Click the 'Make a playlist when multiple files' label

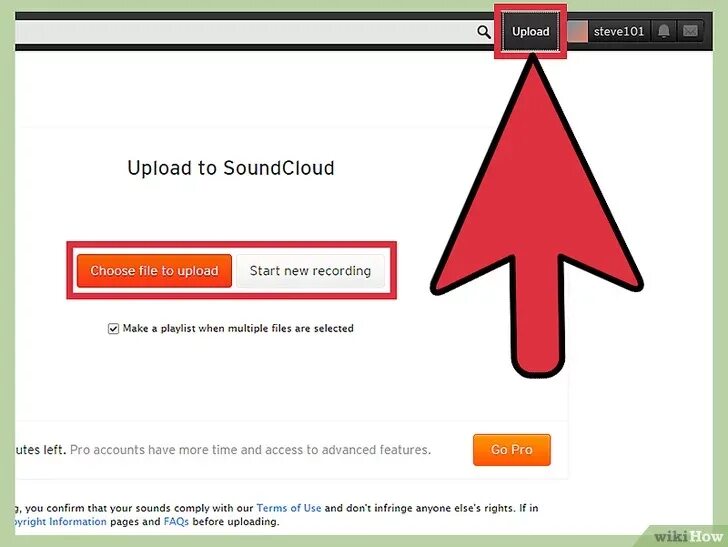[238, 328]
